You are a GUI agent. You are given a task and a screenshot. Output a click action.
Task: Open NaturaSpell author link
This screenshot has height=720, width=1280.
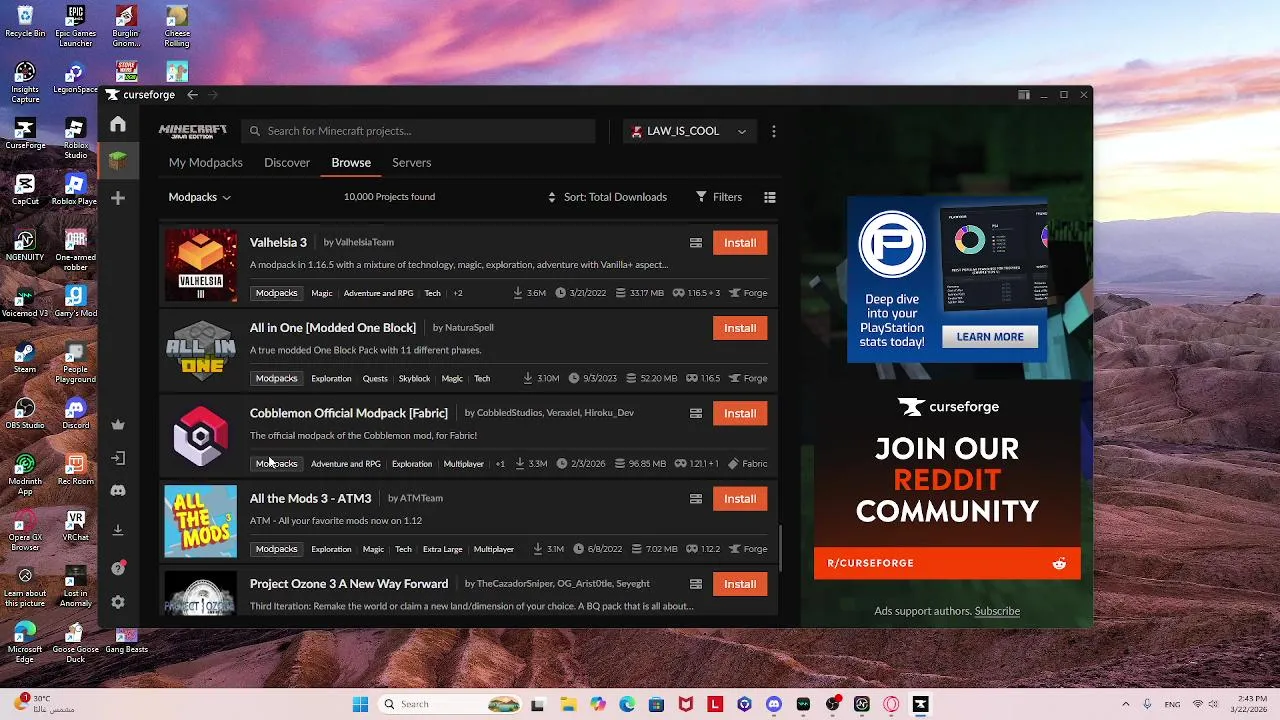coord(469,327)
